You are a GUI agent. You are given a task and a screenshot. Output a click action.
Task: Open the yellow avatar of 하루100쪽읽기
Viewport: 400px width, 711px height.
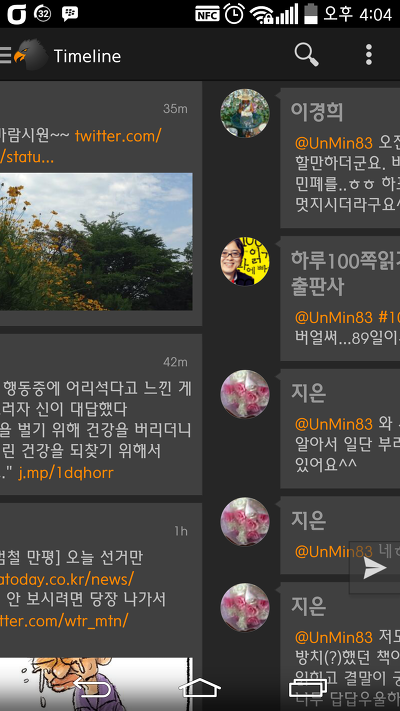click(245, 261)
